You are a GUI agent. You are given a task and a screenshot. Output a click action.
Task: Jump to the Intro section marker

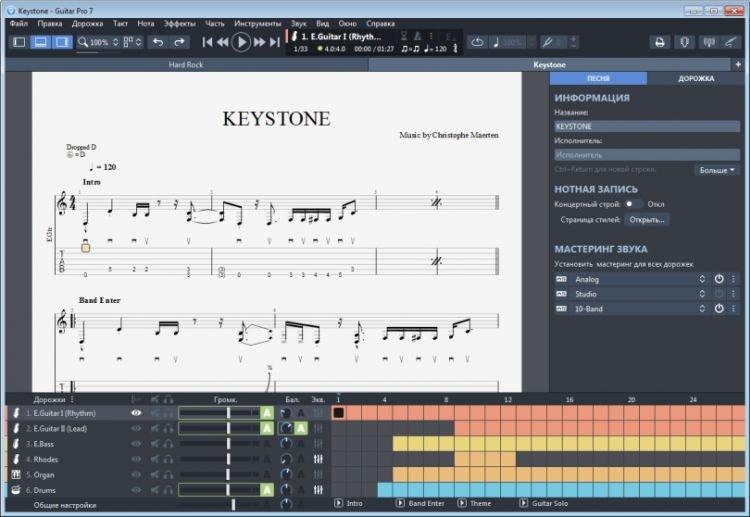click(x=349, y=503)
